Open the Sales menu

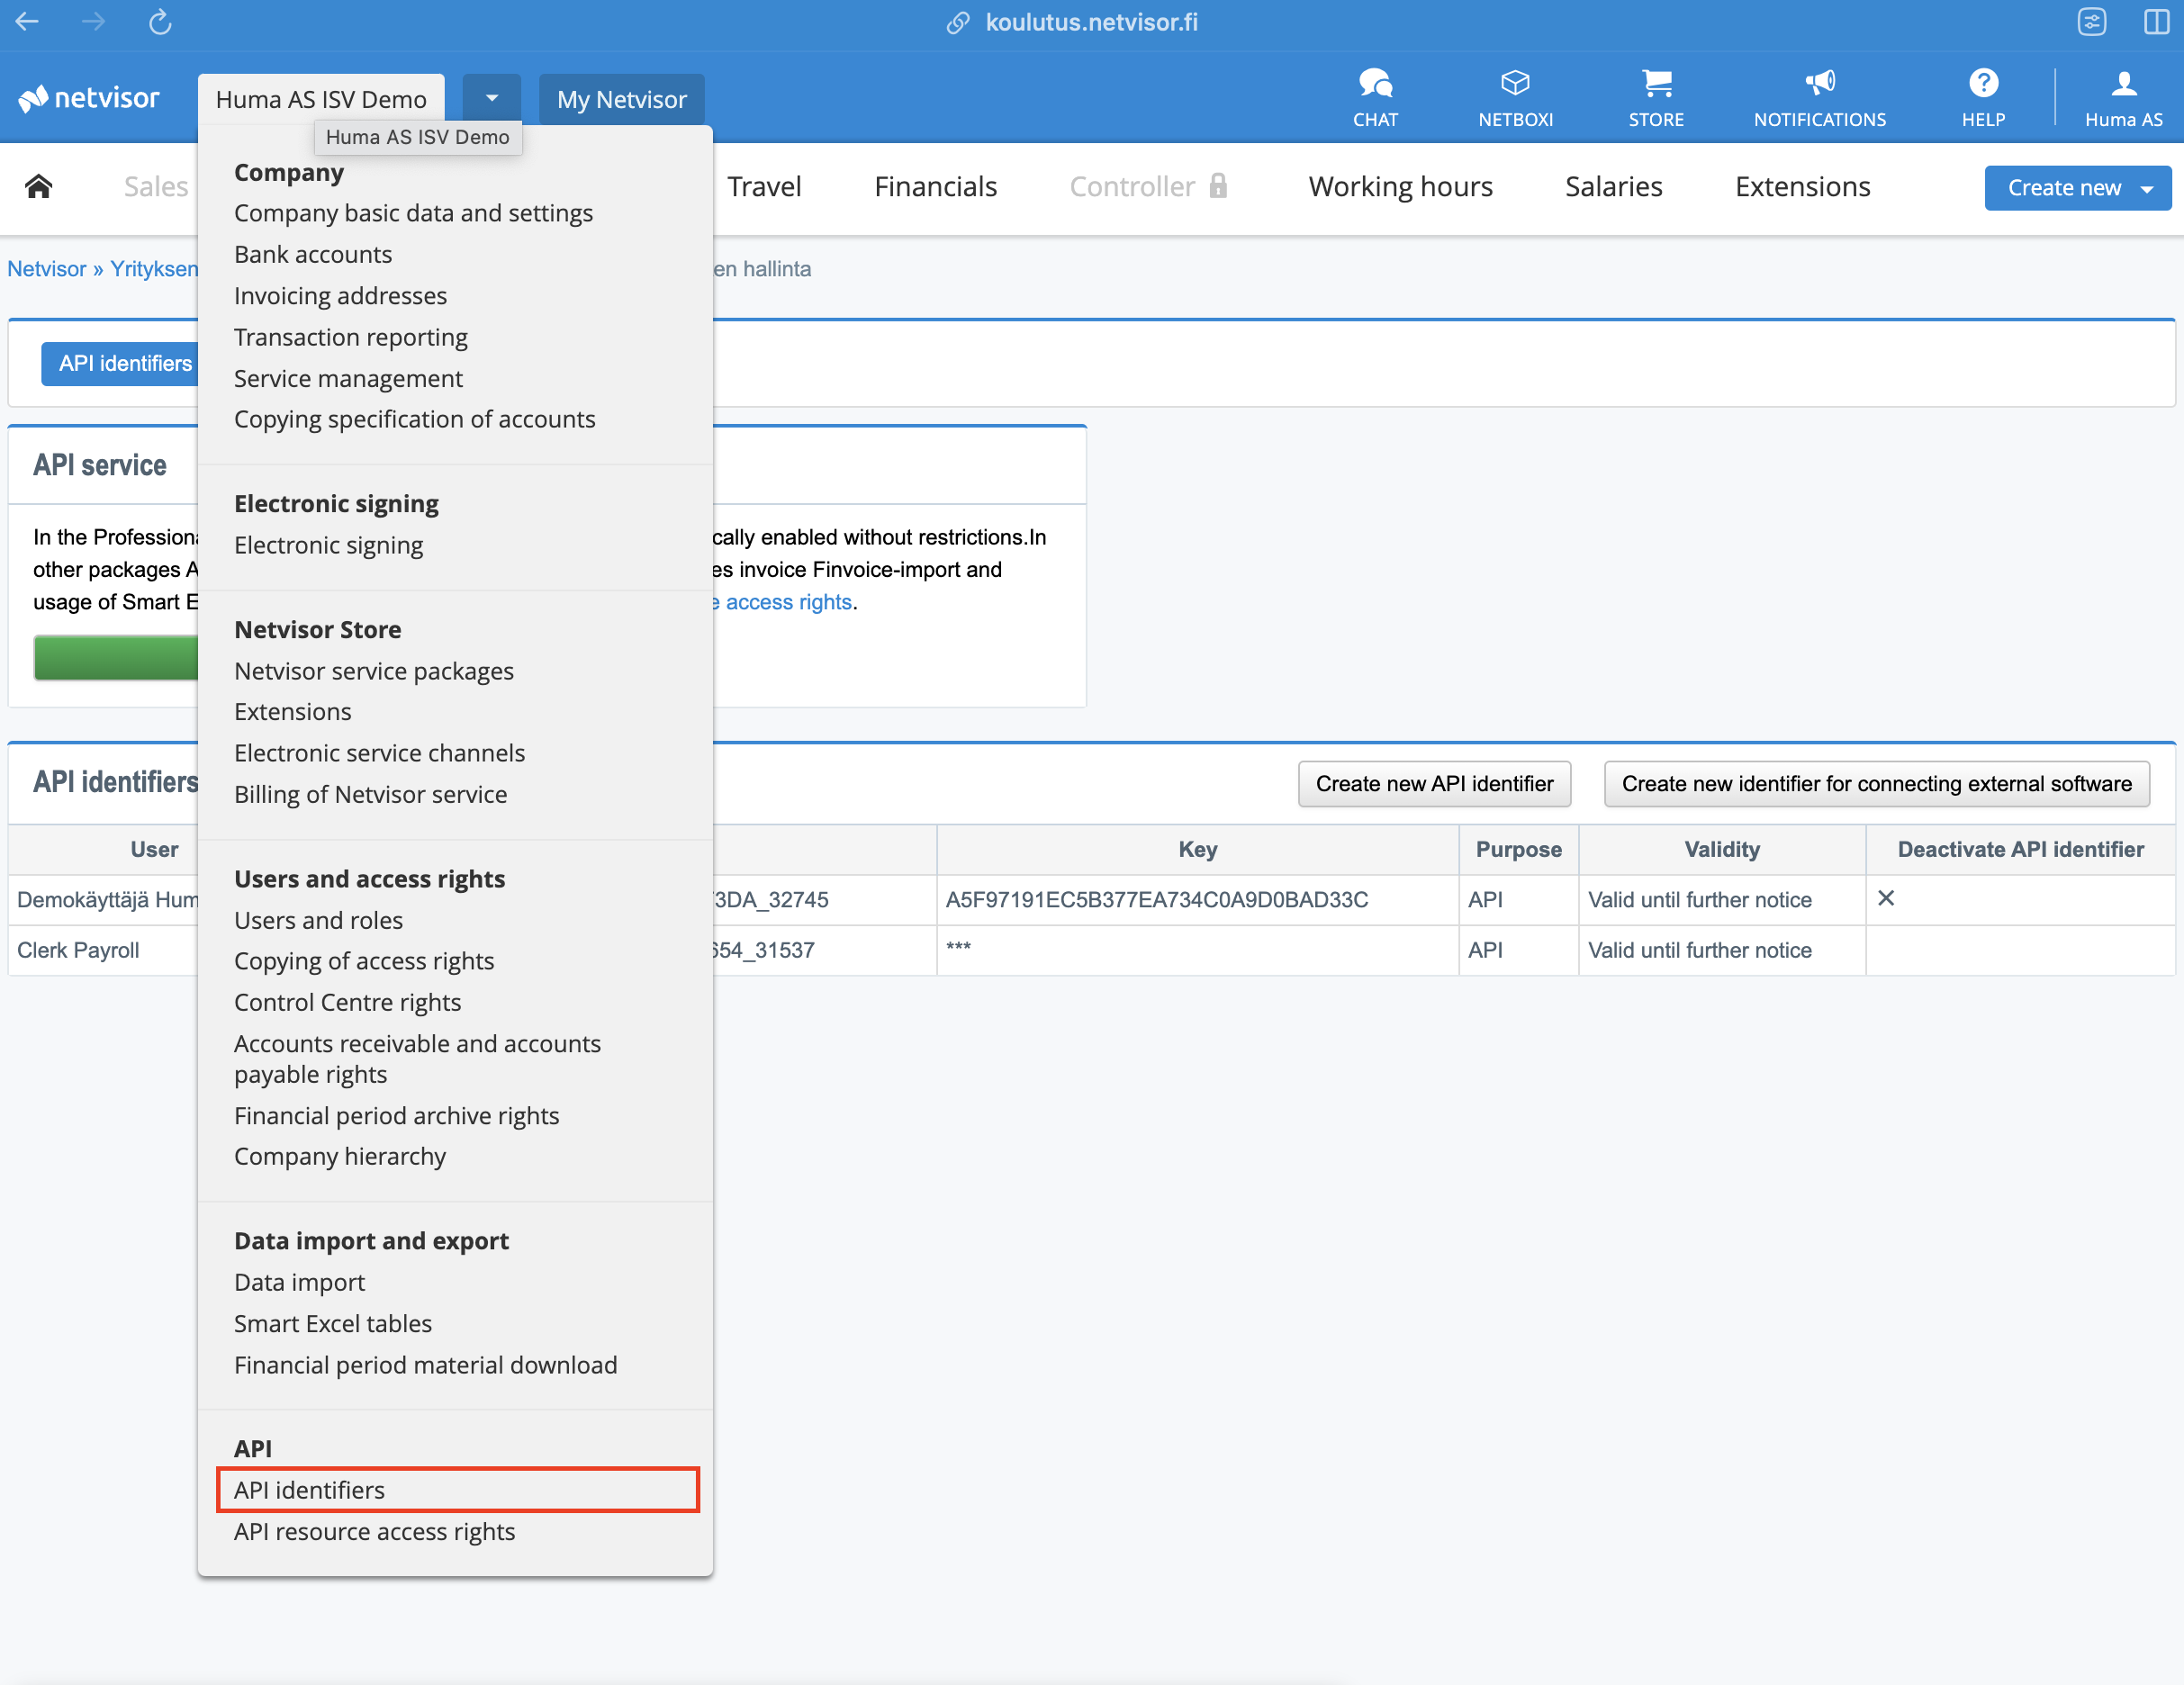point(156,186)
